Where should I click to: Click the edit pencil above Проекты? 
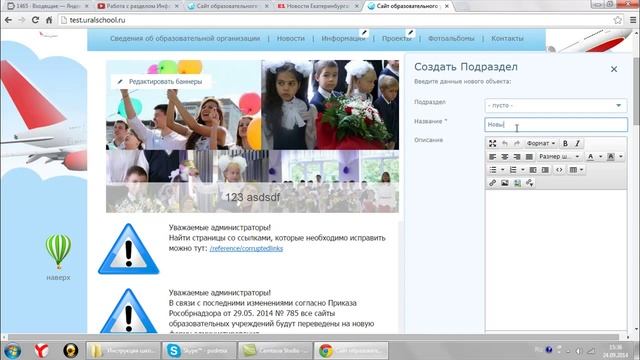(x=410, y=32)
